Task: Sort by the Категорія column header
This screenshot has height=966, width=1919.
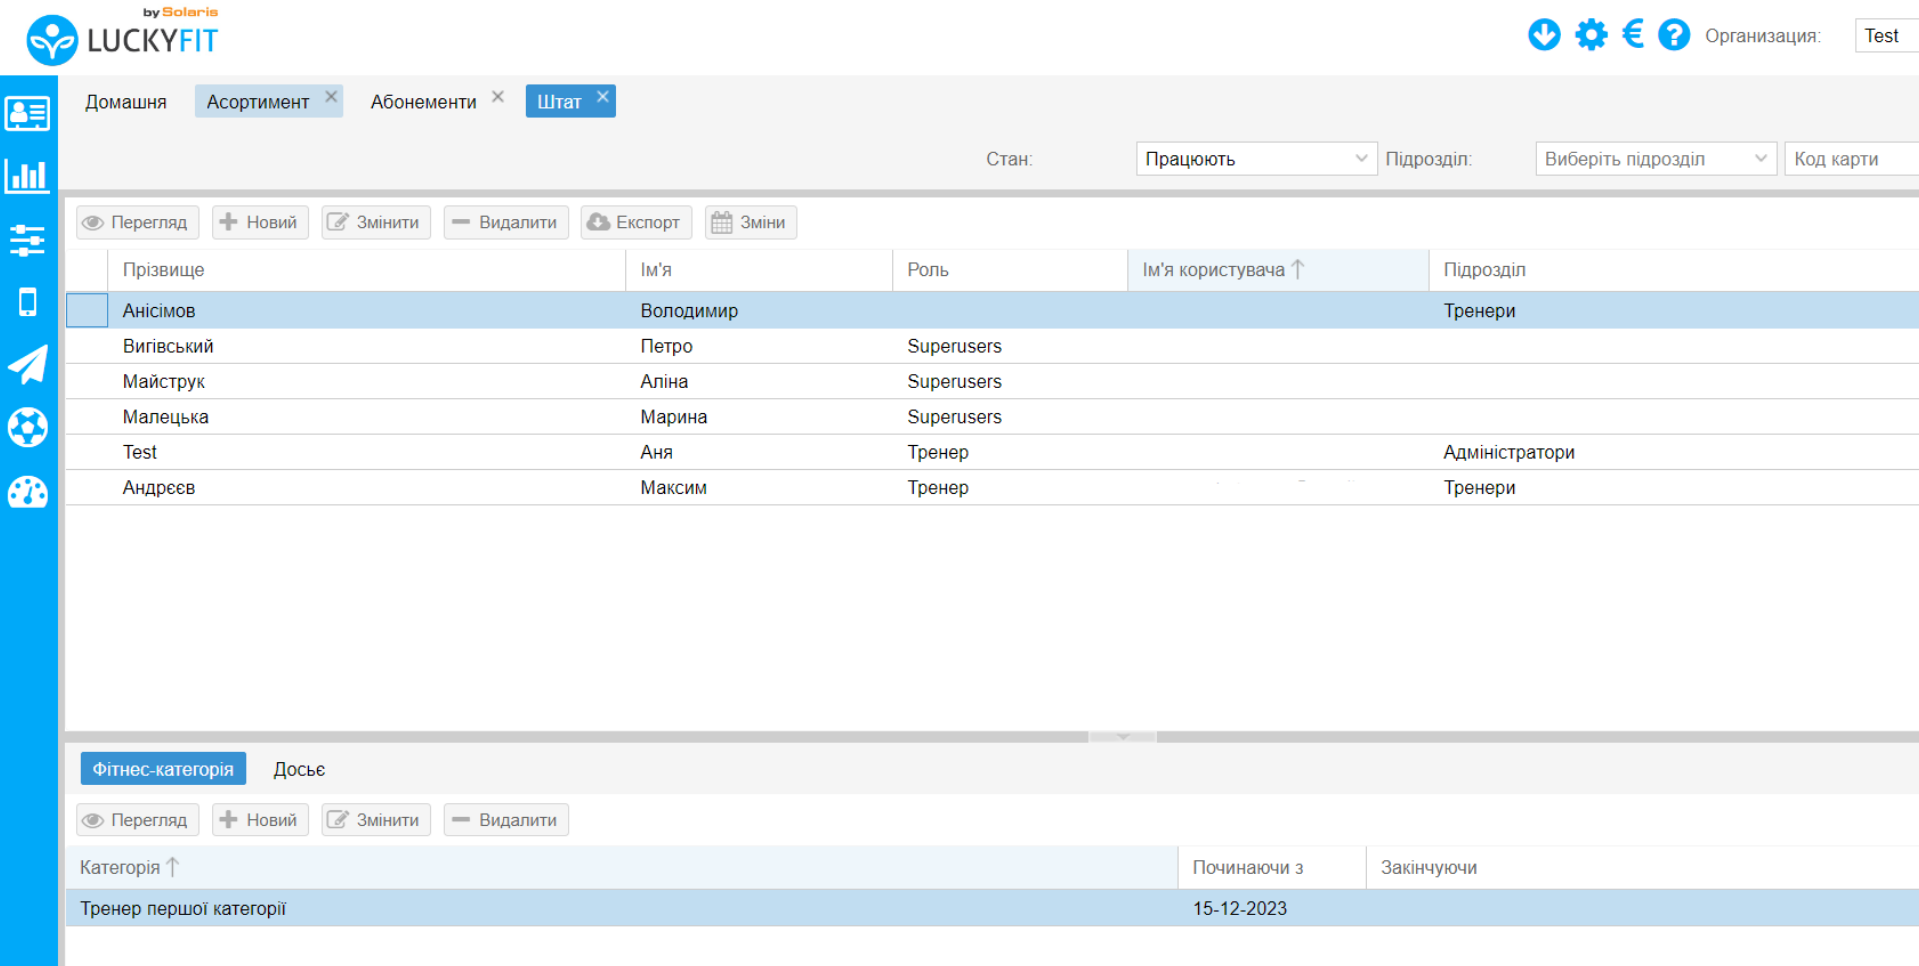Action: tap(622, 867)
